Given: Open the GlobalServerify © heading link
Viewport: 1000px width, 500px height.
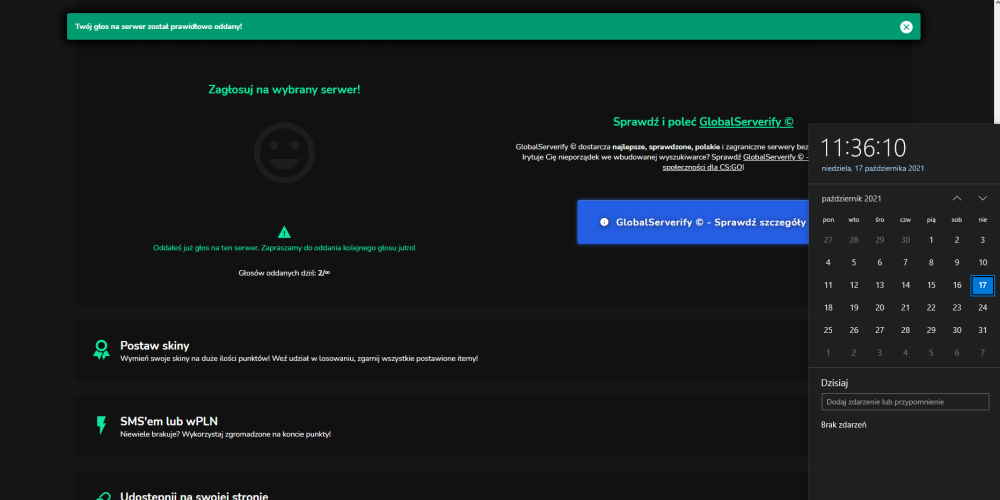Looking at the screenshot, I should (746, 122).
